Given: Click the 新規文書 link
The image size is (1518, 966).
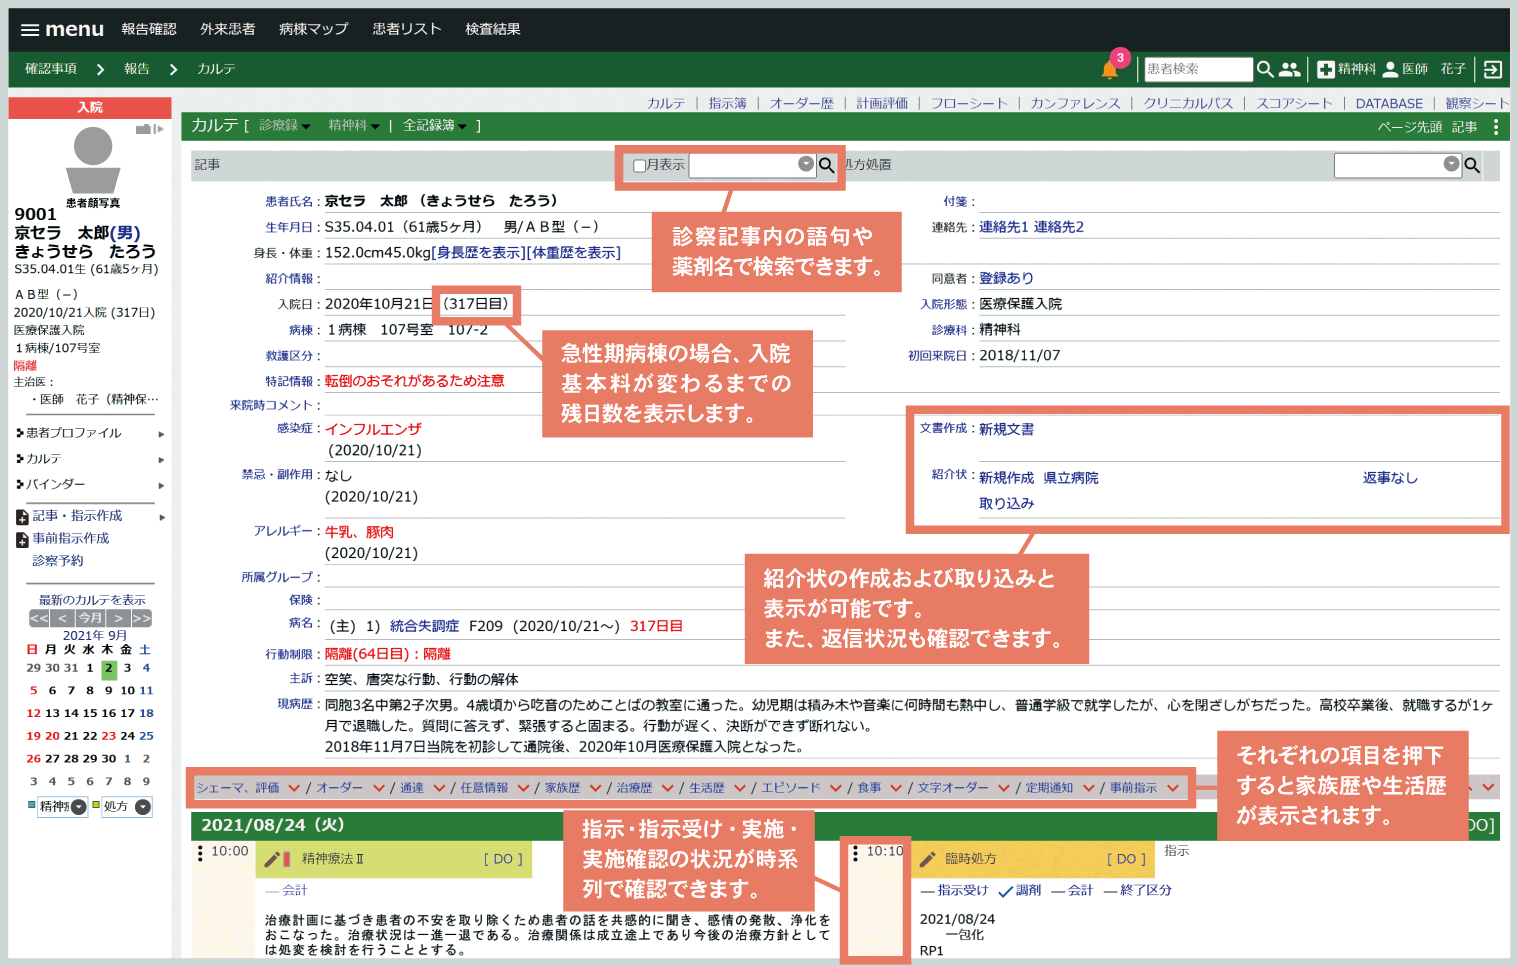Looking at the screenshot, I should point(1006,429).
